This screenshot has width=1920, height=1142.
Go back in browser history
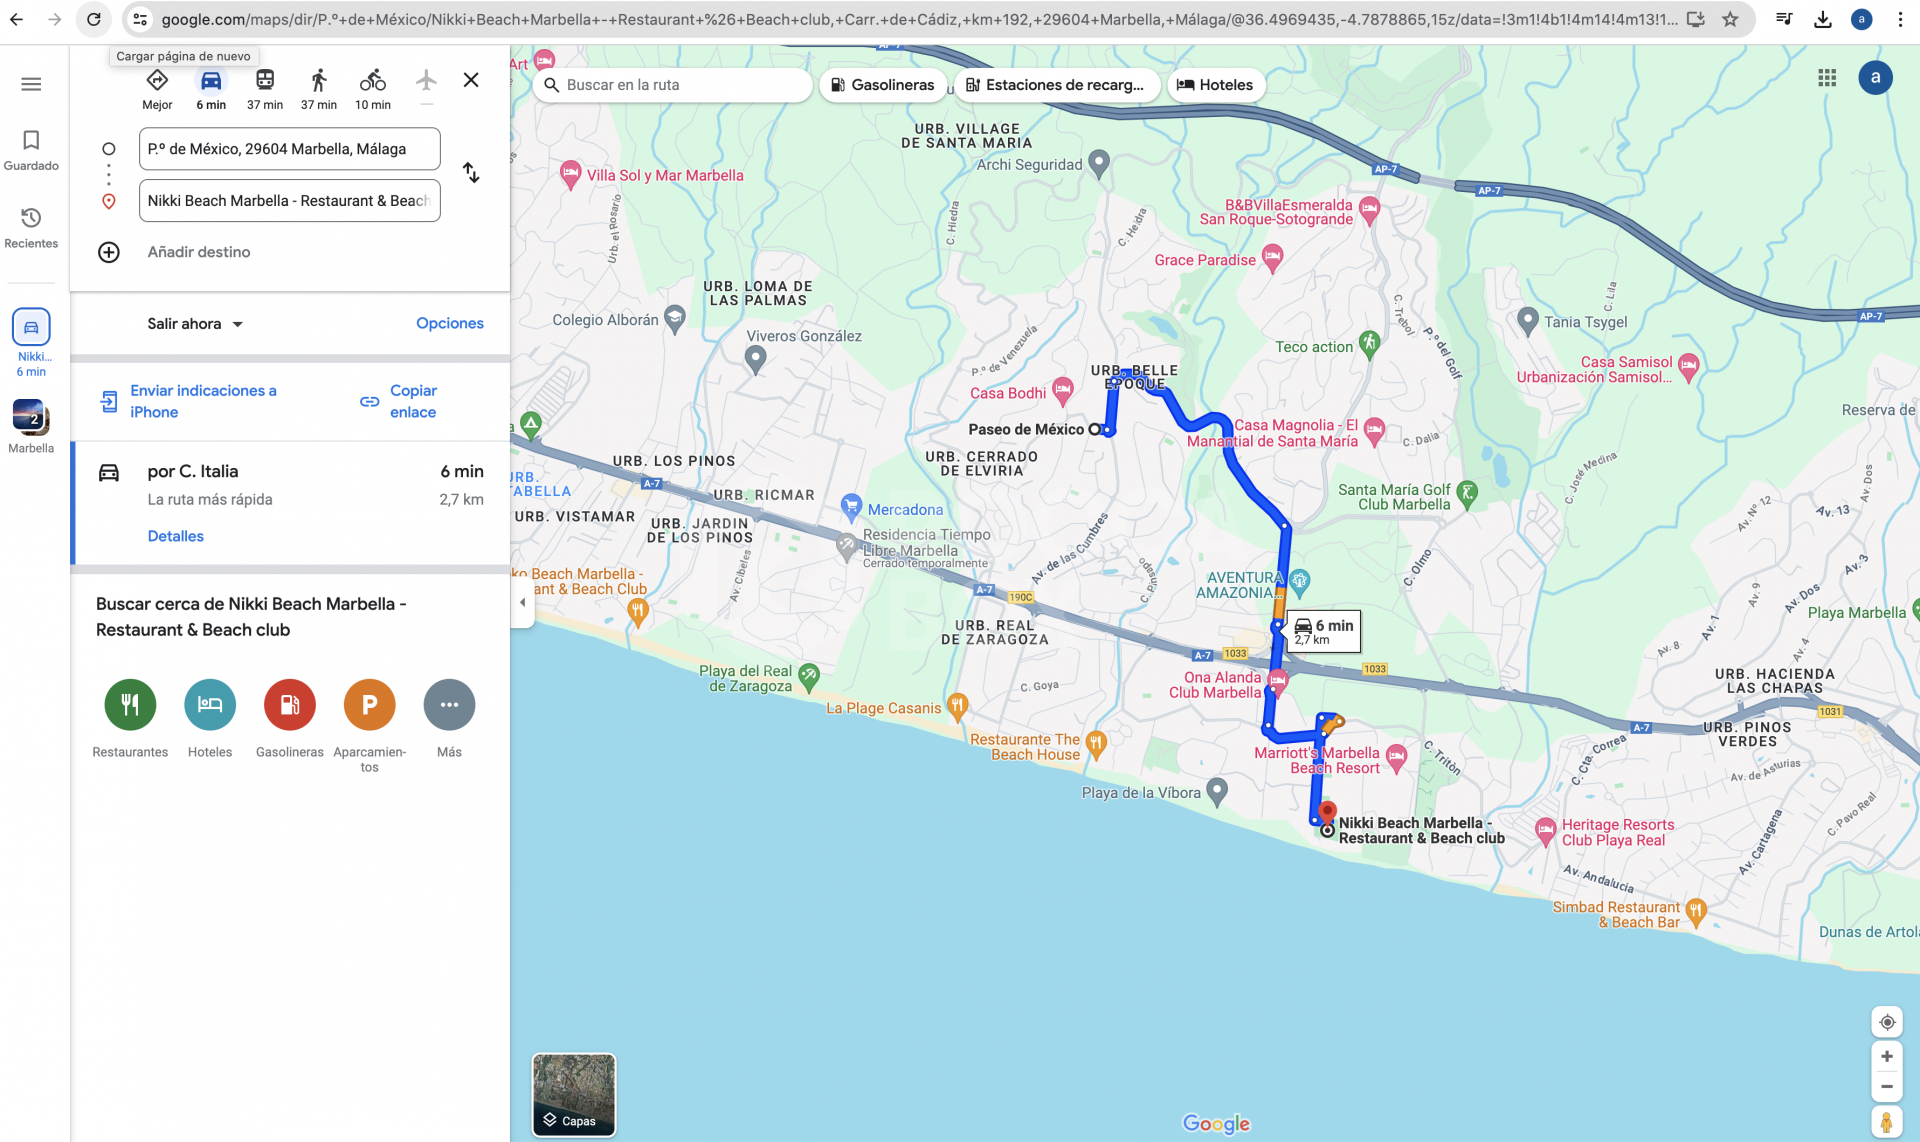point(17,19)
